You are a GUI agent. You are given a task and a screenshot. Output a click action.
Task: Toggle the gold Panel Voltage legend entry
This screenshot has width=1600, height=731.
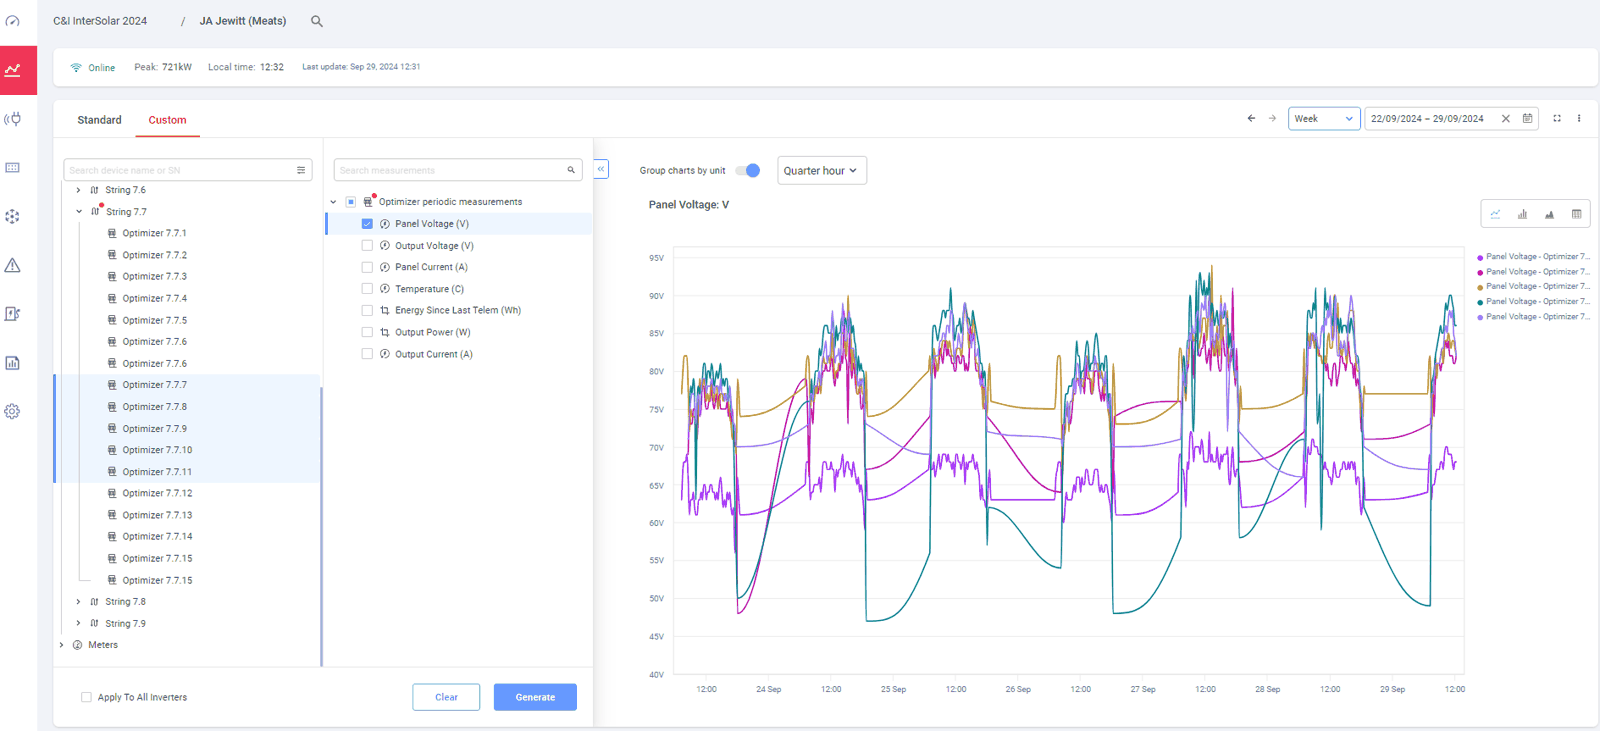point(1533,287)
